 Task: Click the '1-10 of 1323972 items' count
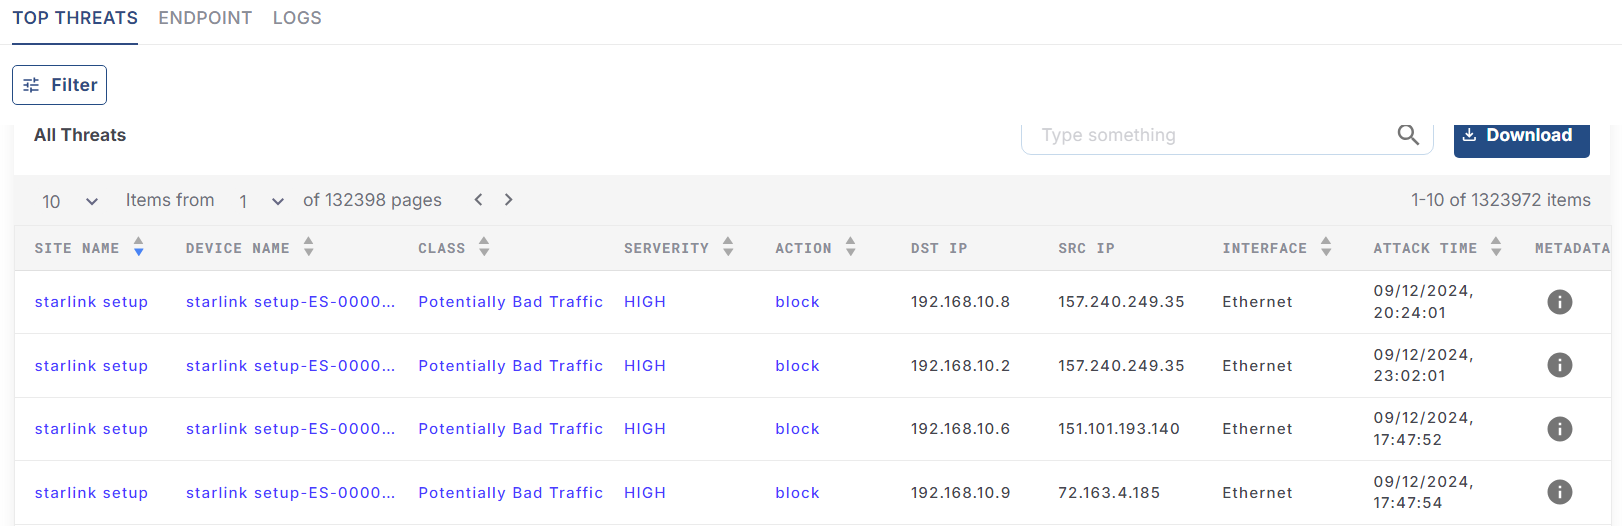(x=1500, y=200)
